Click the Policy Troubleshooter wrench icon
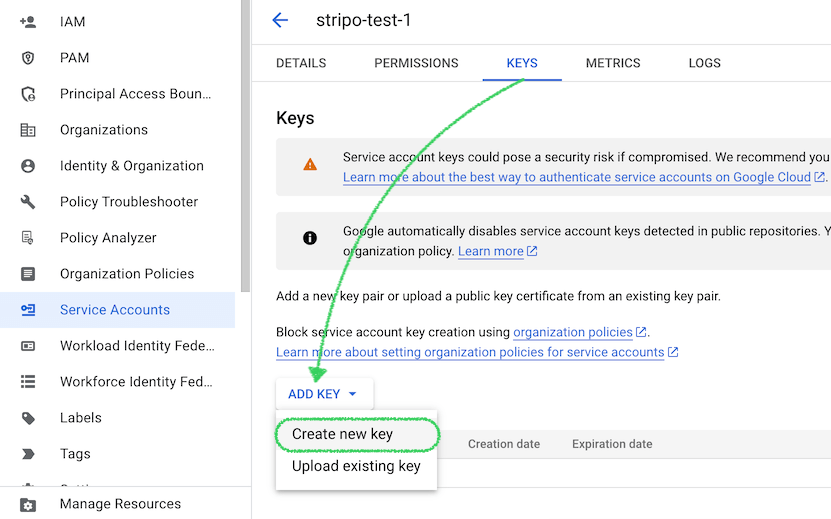831x519 pixels. [x=28, y=202]
